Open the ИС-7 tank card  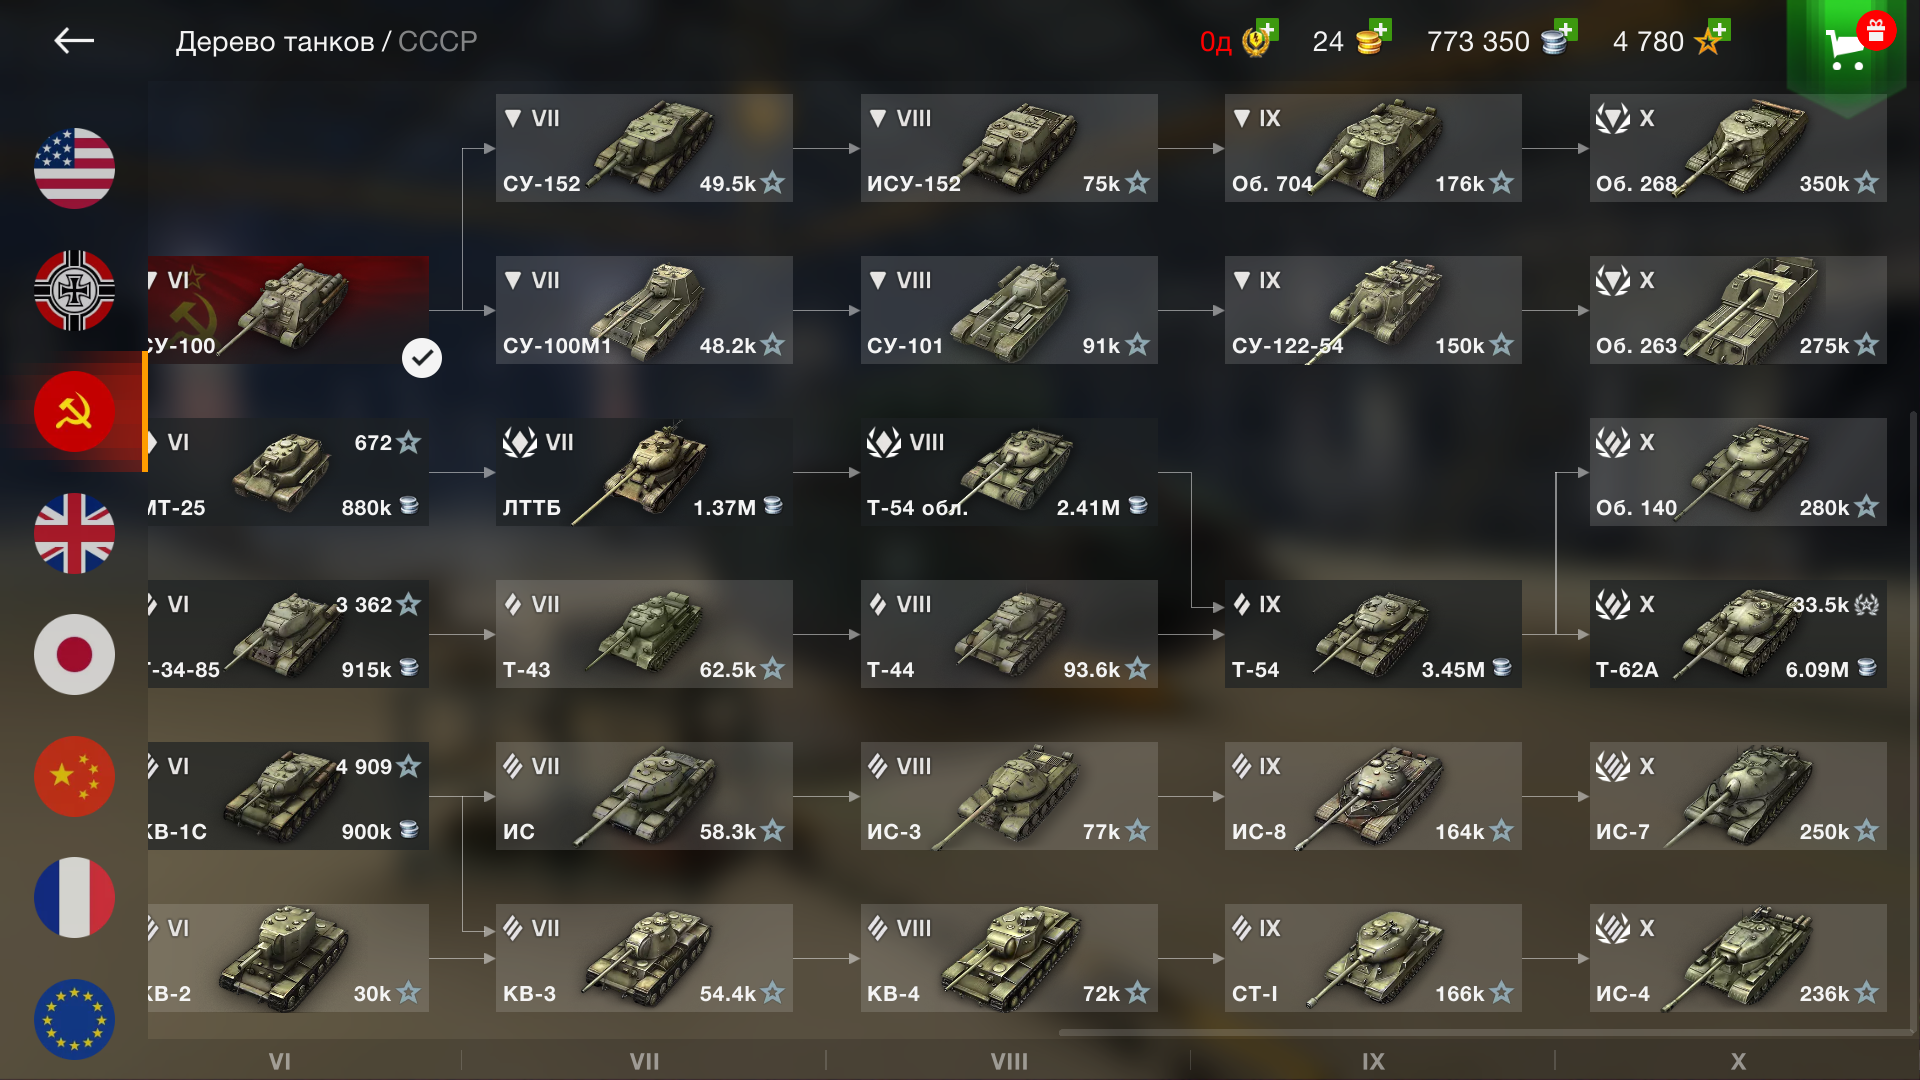click(x=1738, y=796)
